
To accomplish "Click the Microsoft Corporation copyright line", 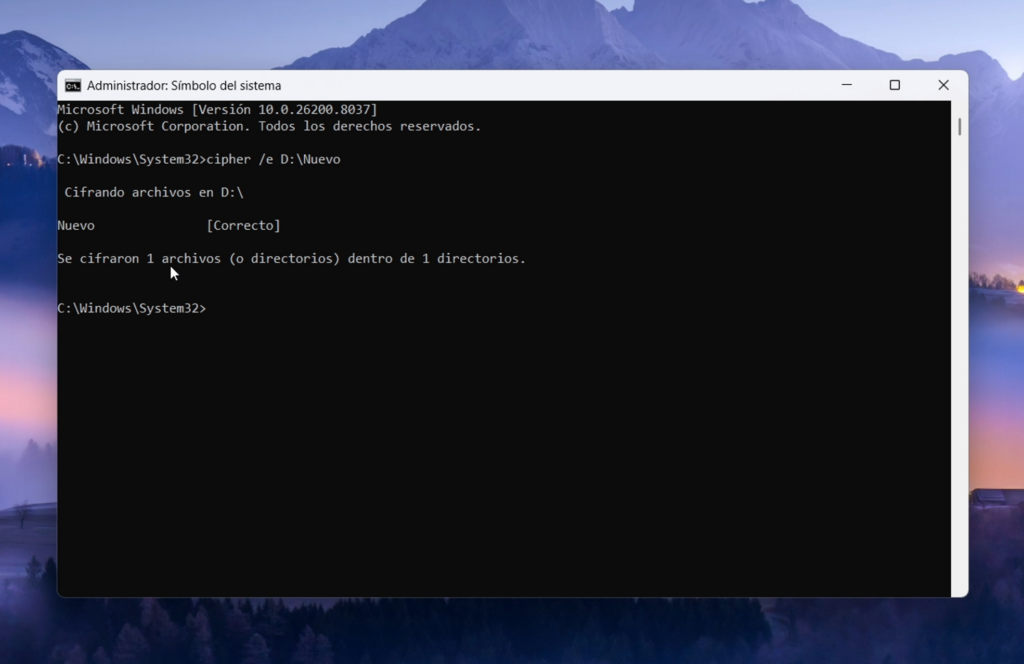I will click(x=269, y=127).
